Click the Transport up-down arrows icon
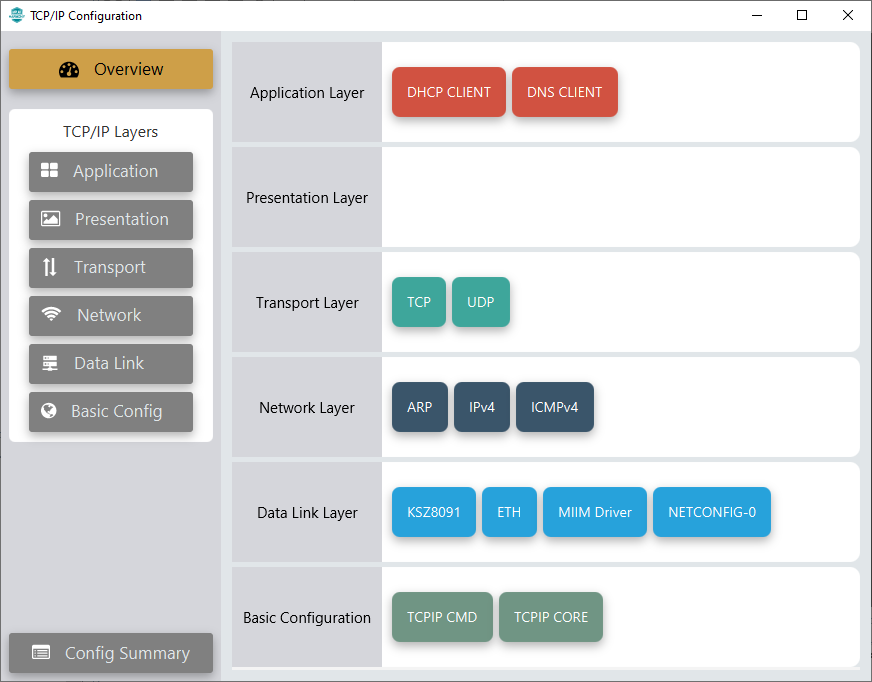This screenshot has width=872, height=682. tap(49, 267)
